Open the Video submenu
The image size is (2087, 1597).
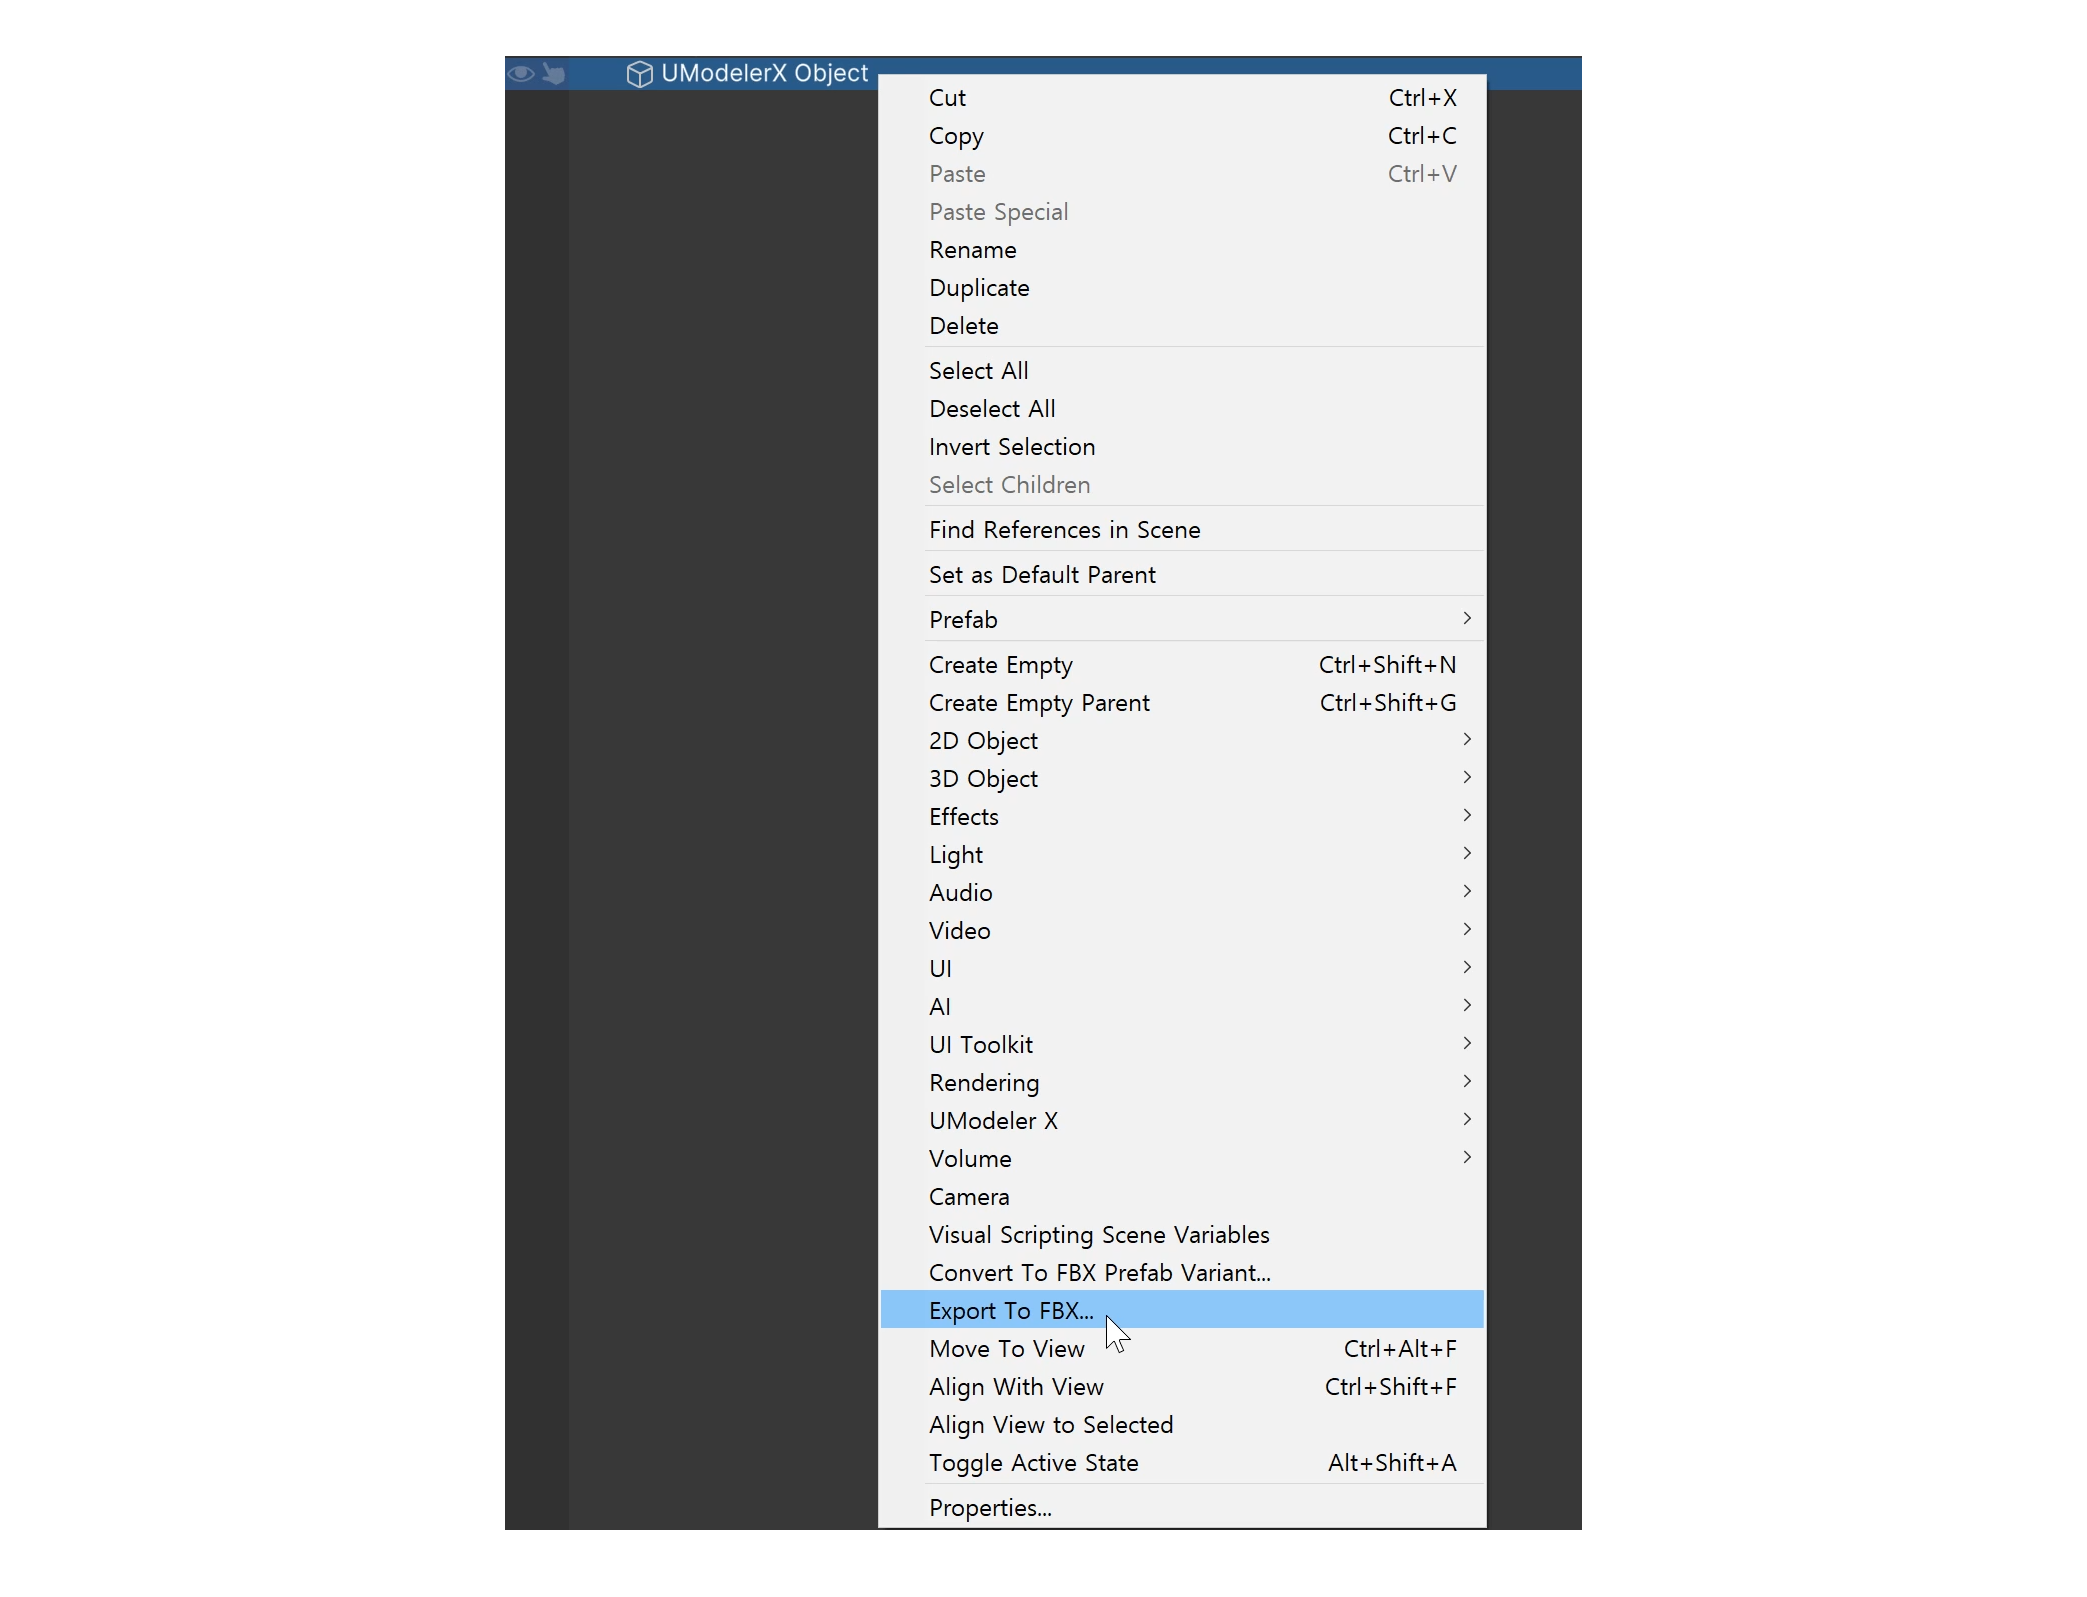click(x=1182, y=931)
